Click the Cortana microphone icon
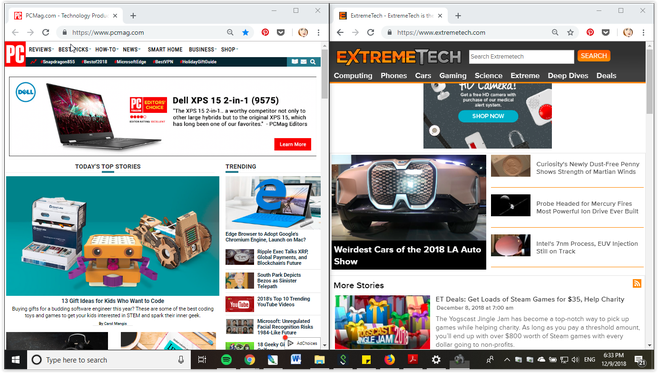This screenshot has width=658, height=373. [x=181, y=360]
